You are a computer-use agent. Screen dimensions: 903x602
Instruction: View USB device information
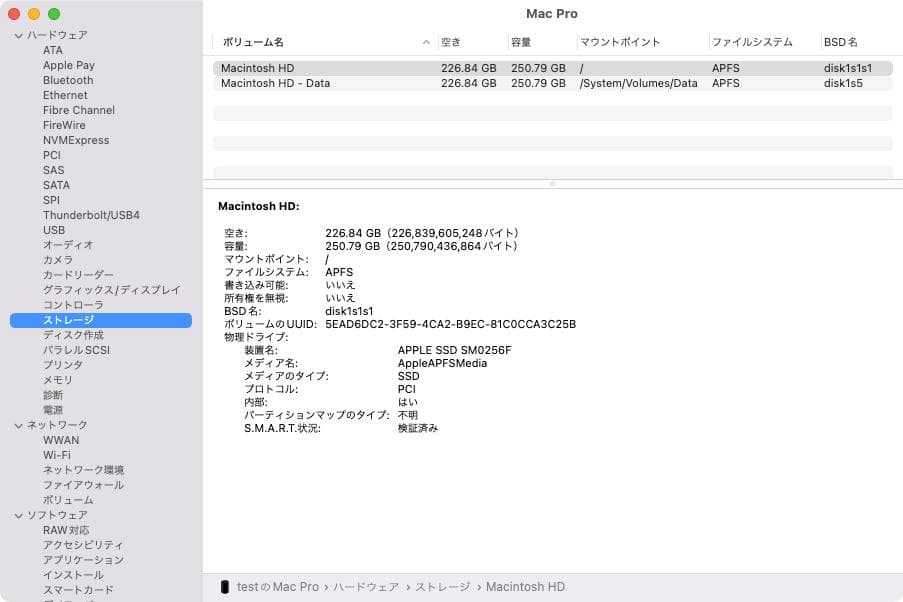coord(54,230)
